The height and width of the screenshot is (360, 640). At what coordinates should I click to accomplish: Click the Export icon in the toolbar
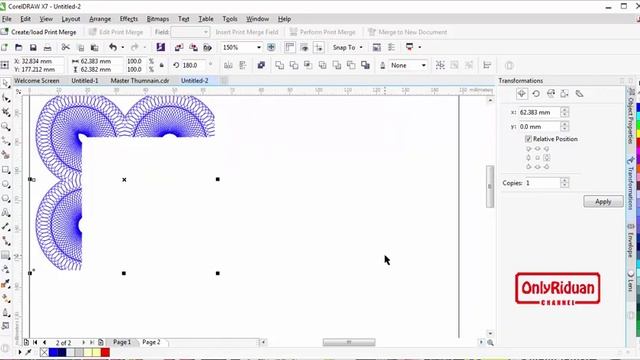[193, 47]
